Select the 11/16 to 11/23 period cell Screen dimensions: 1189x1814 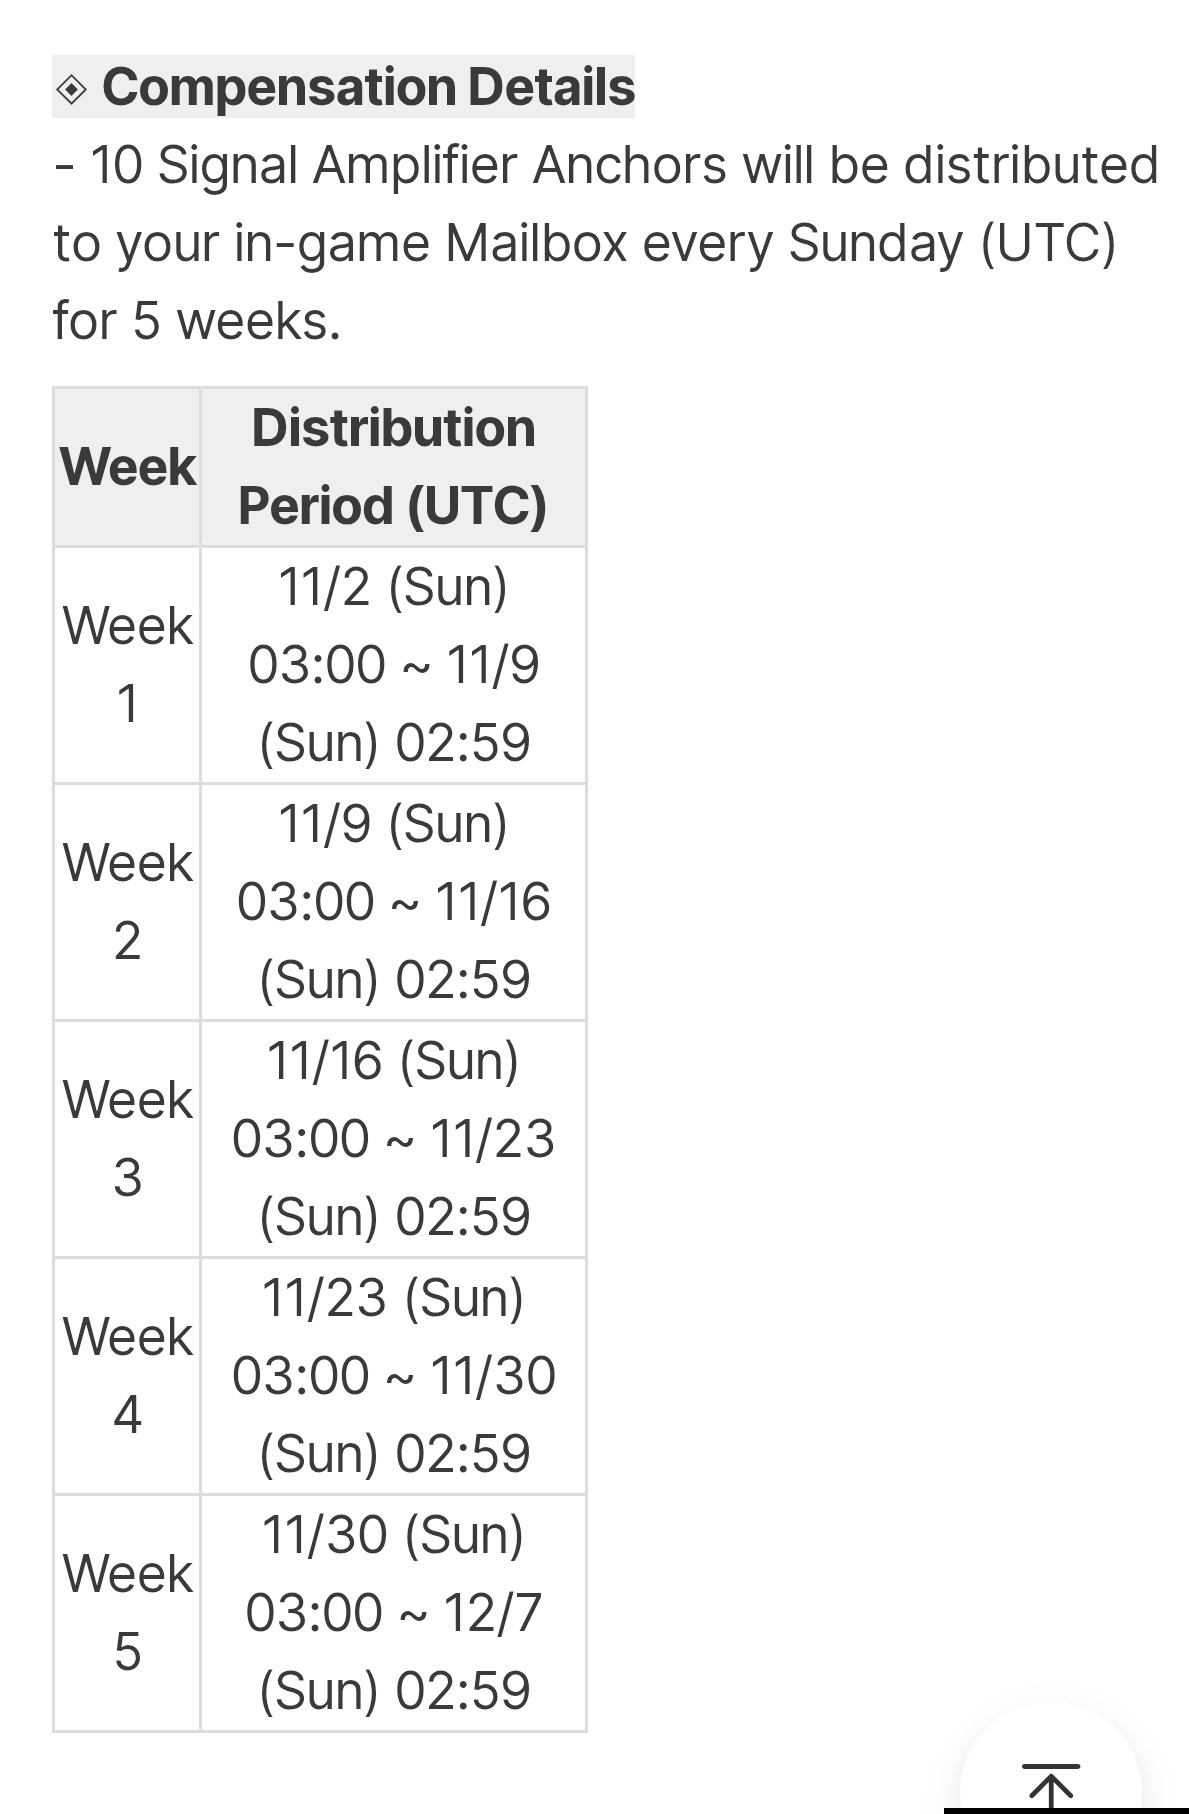[x=393, y=1139]
